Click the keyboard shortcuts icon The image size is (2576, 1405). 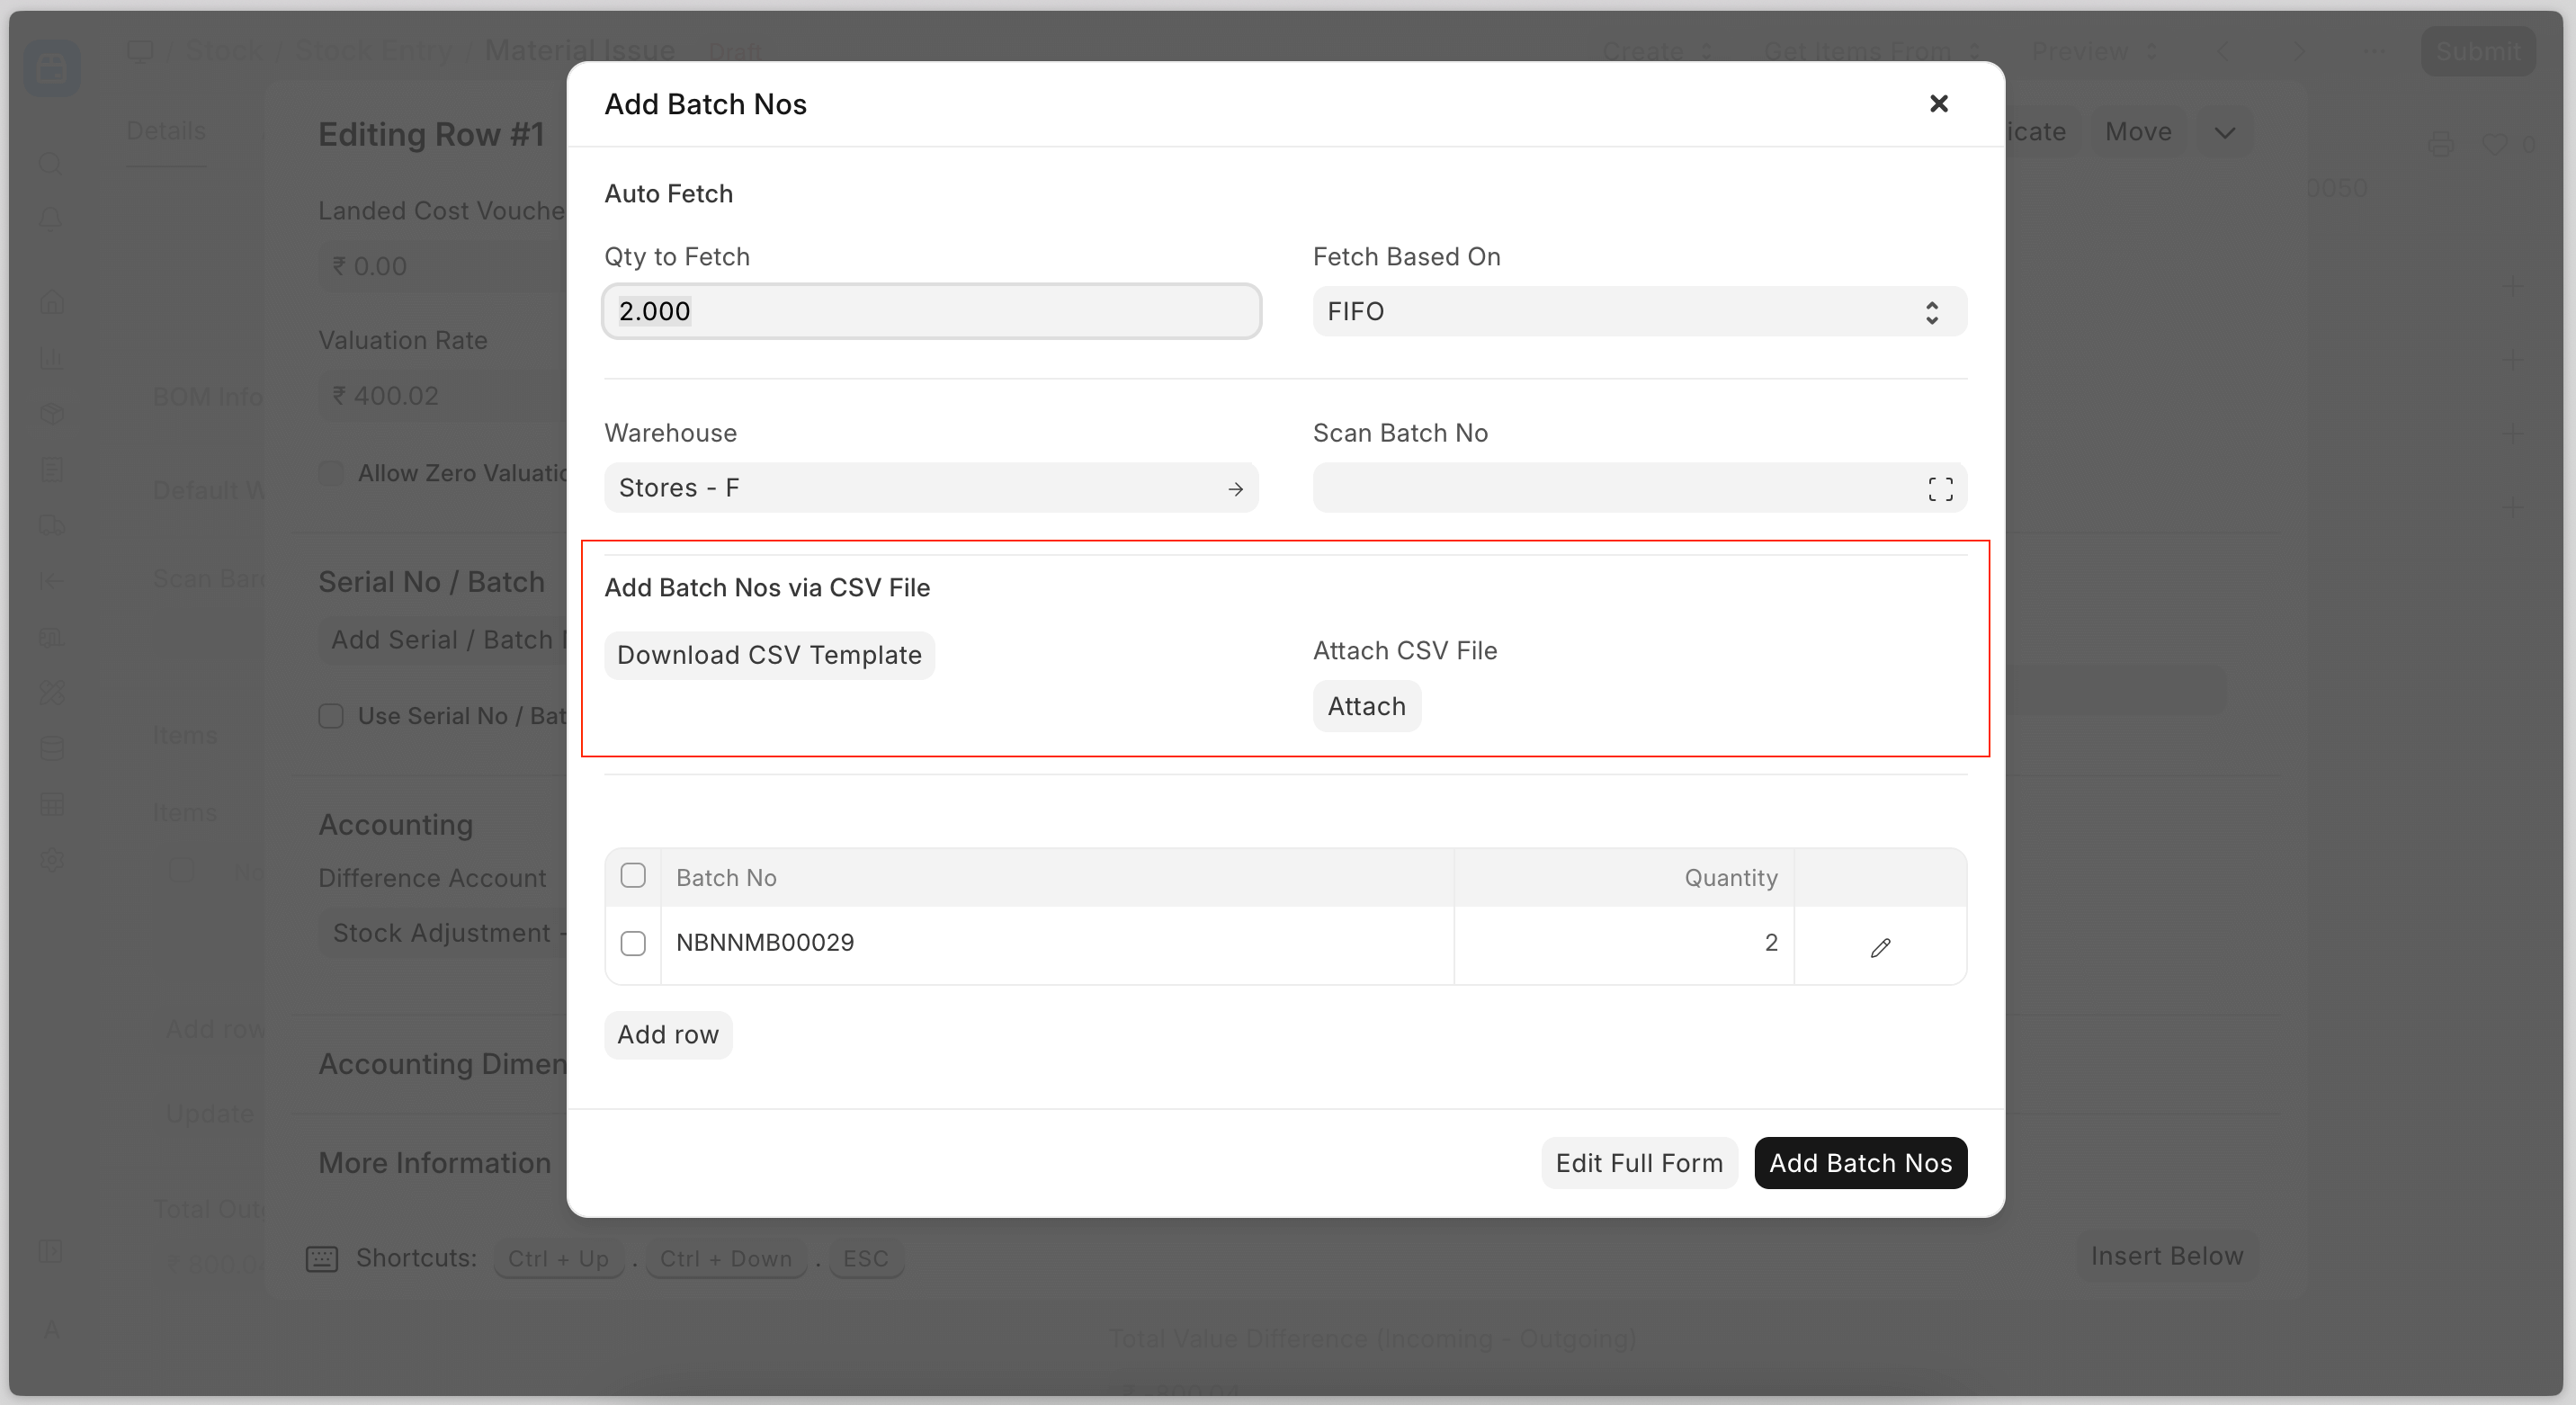click(321, 1258)
